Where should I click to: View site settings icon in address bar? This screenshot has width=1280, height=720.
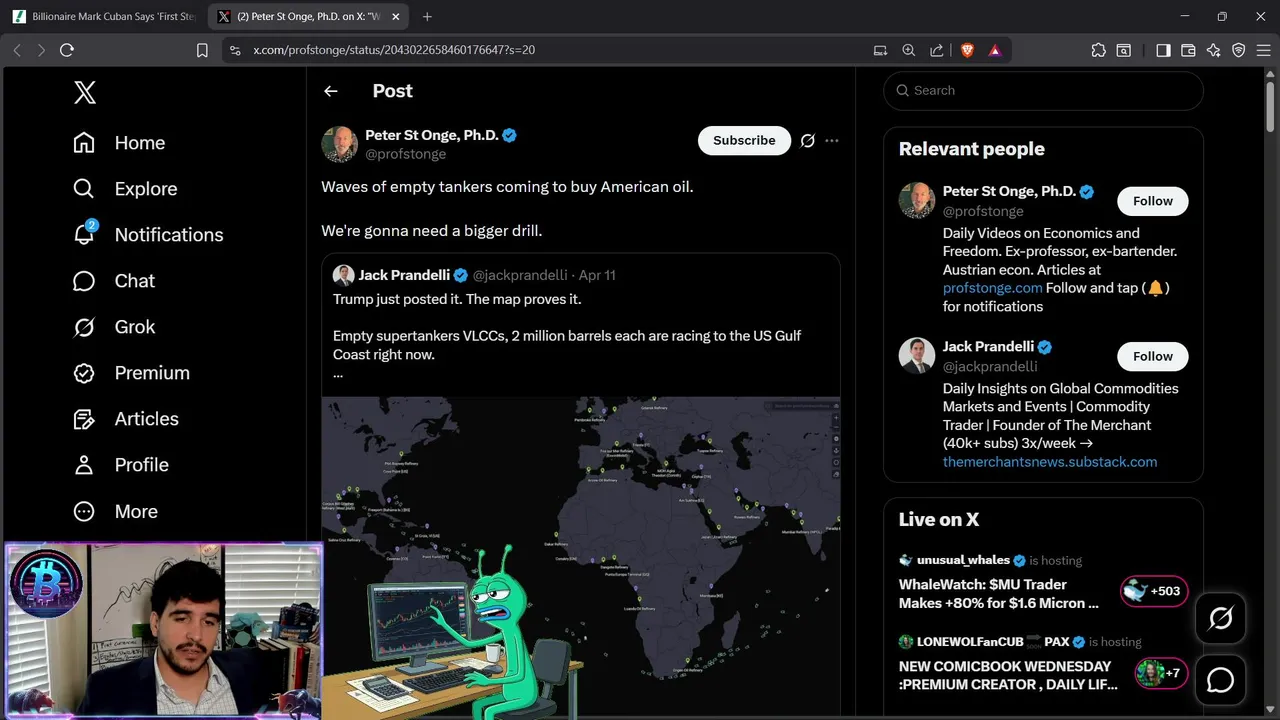pos(235,50)
